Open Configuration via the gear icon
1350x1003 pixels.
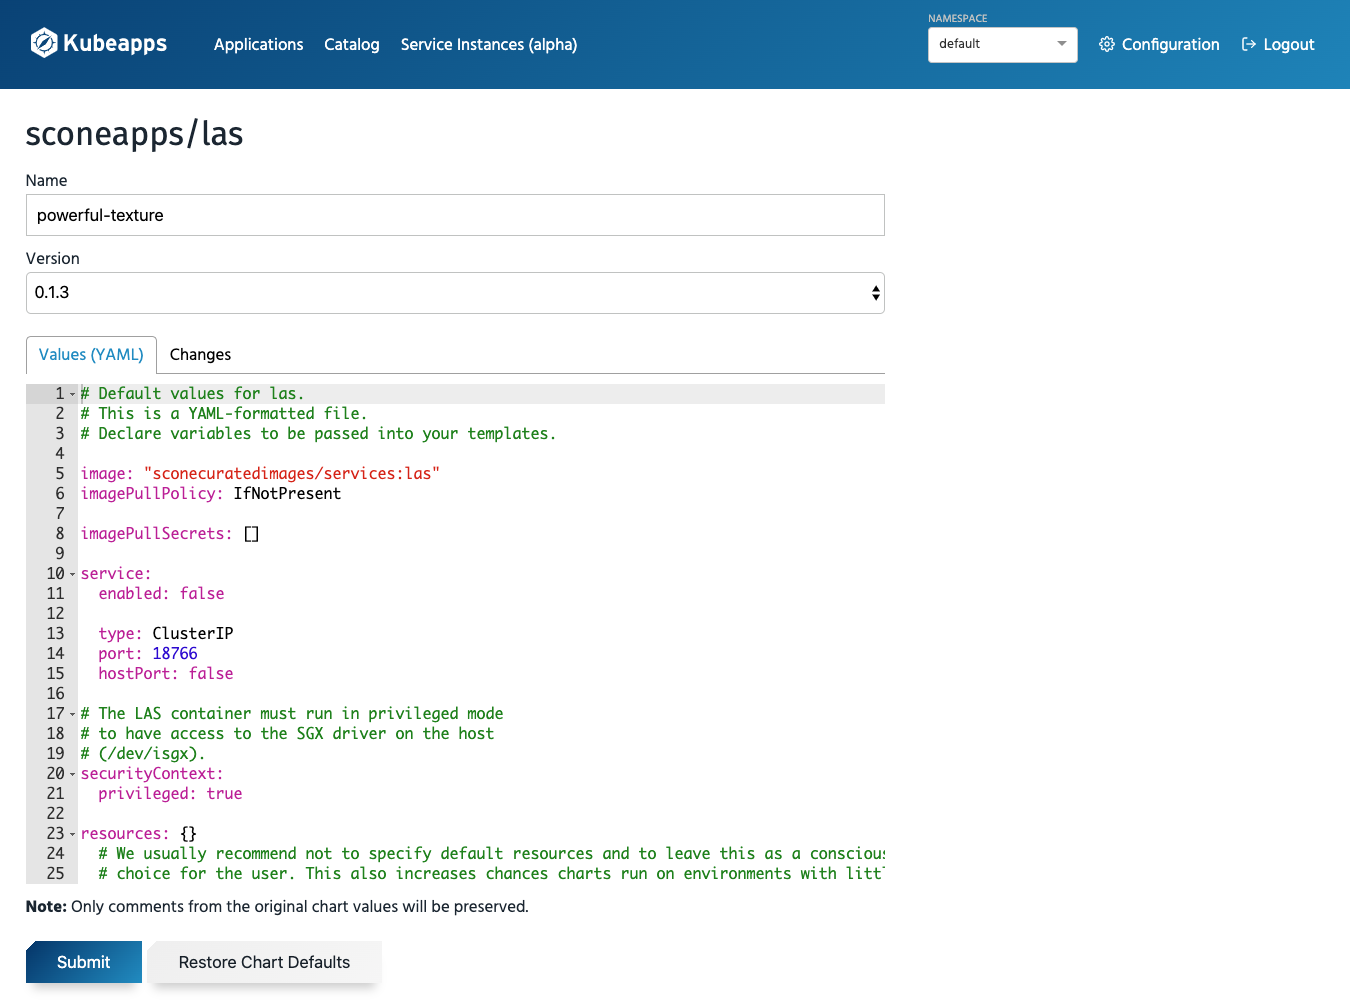1106,44
